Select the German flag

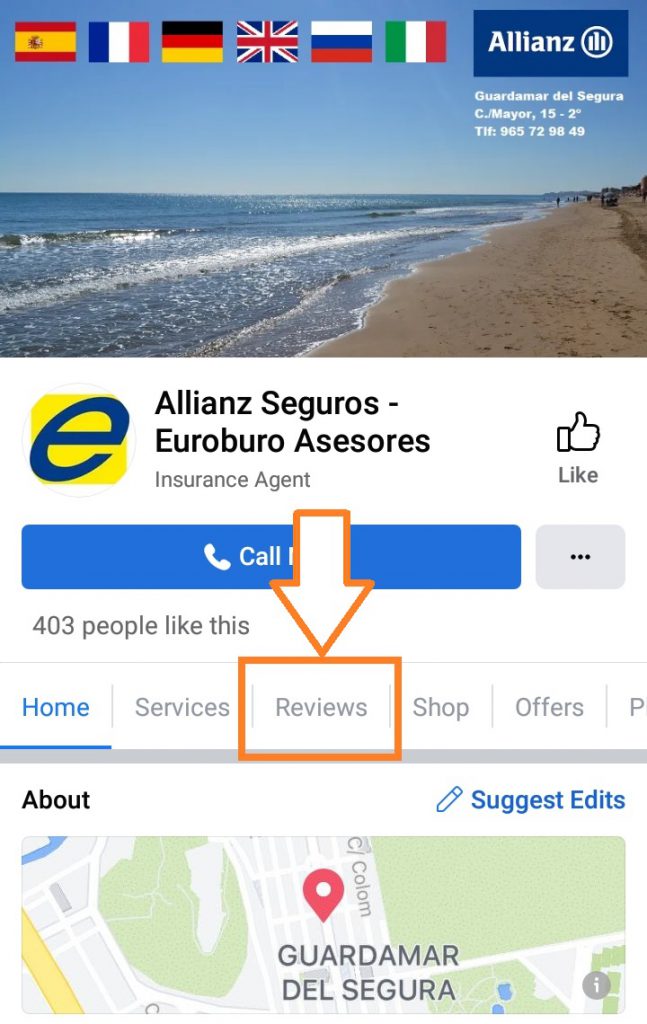coord(193,41)
